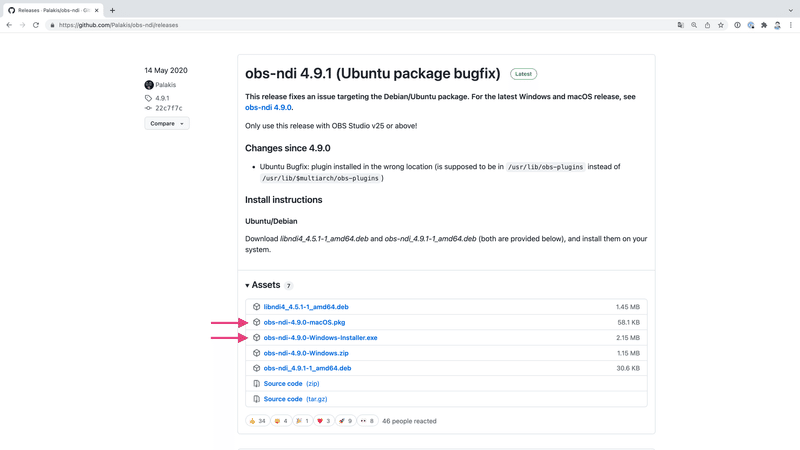Open the translate page icon

point(681,25)
